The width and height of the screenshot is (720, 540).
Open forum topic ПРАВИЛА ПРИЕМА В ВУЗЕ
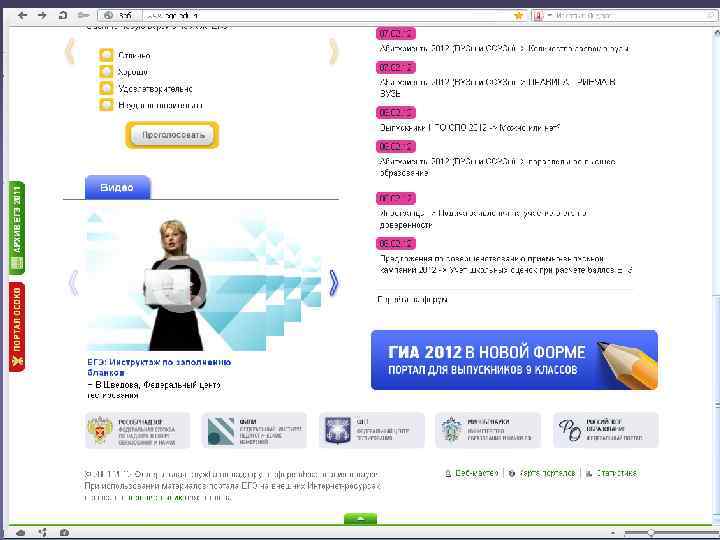(497, 88)
